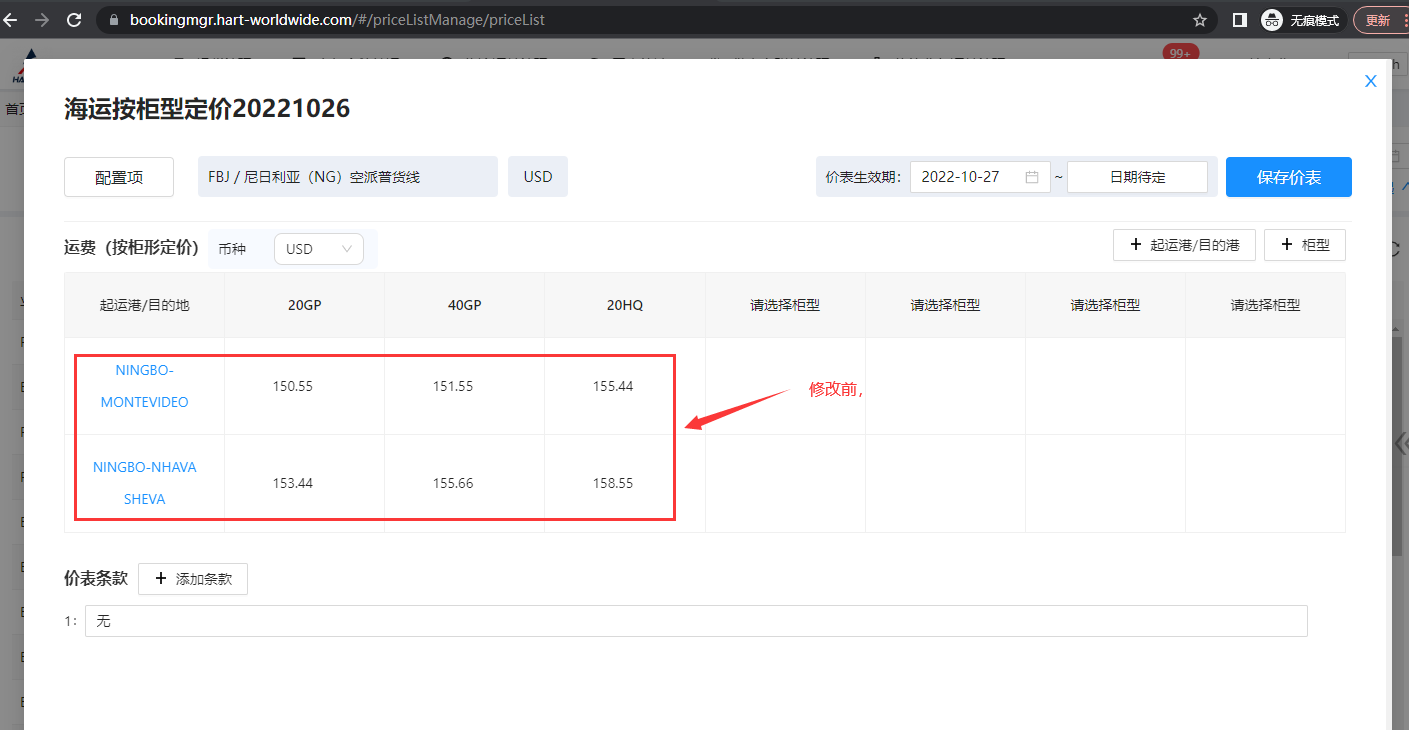Click the 日期待定 end date field

tap(1137, 177)
